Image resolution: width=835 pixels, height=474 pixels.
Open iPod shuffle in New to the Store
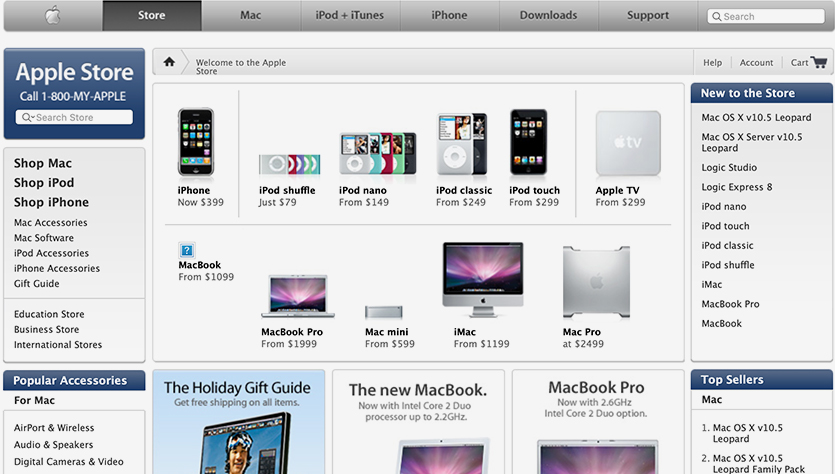coord(728,265)
